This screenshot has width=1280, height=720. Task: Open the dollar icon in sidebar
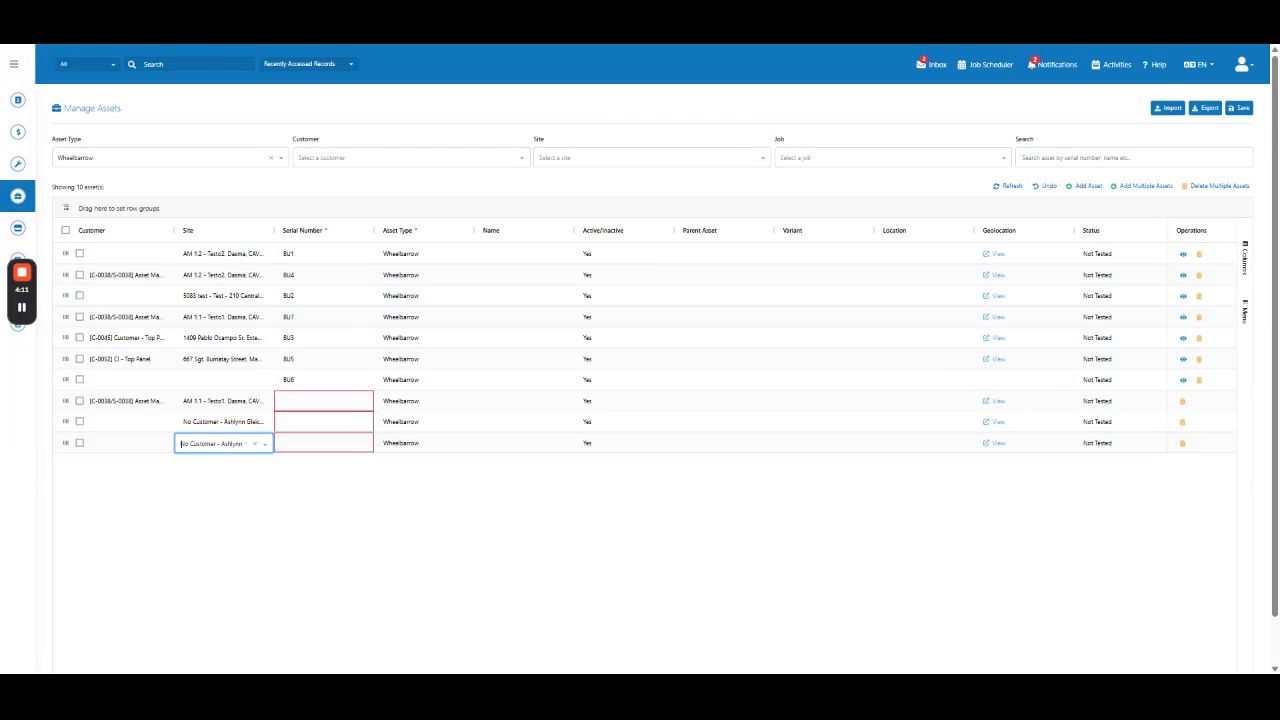(x=17, y=132)
